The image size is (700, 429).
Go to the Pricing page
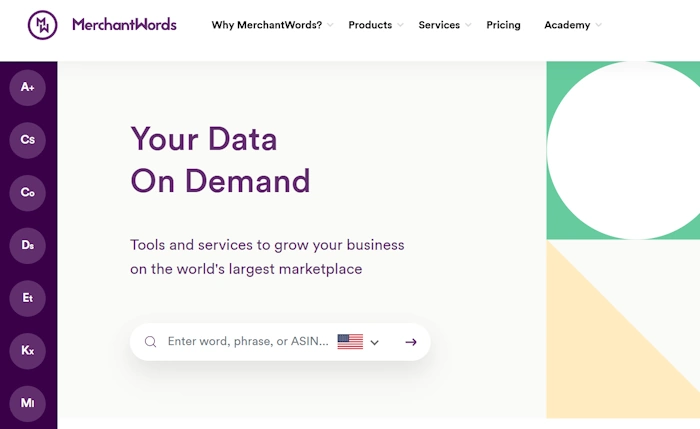click(x=503, y=25)
